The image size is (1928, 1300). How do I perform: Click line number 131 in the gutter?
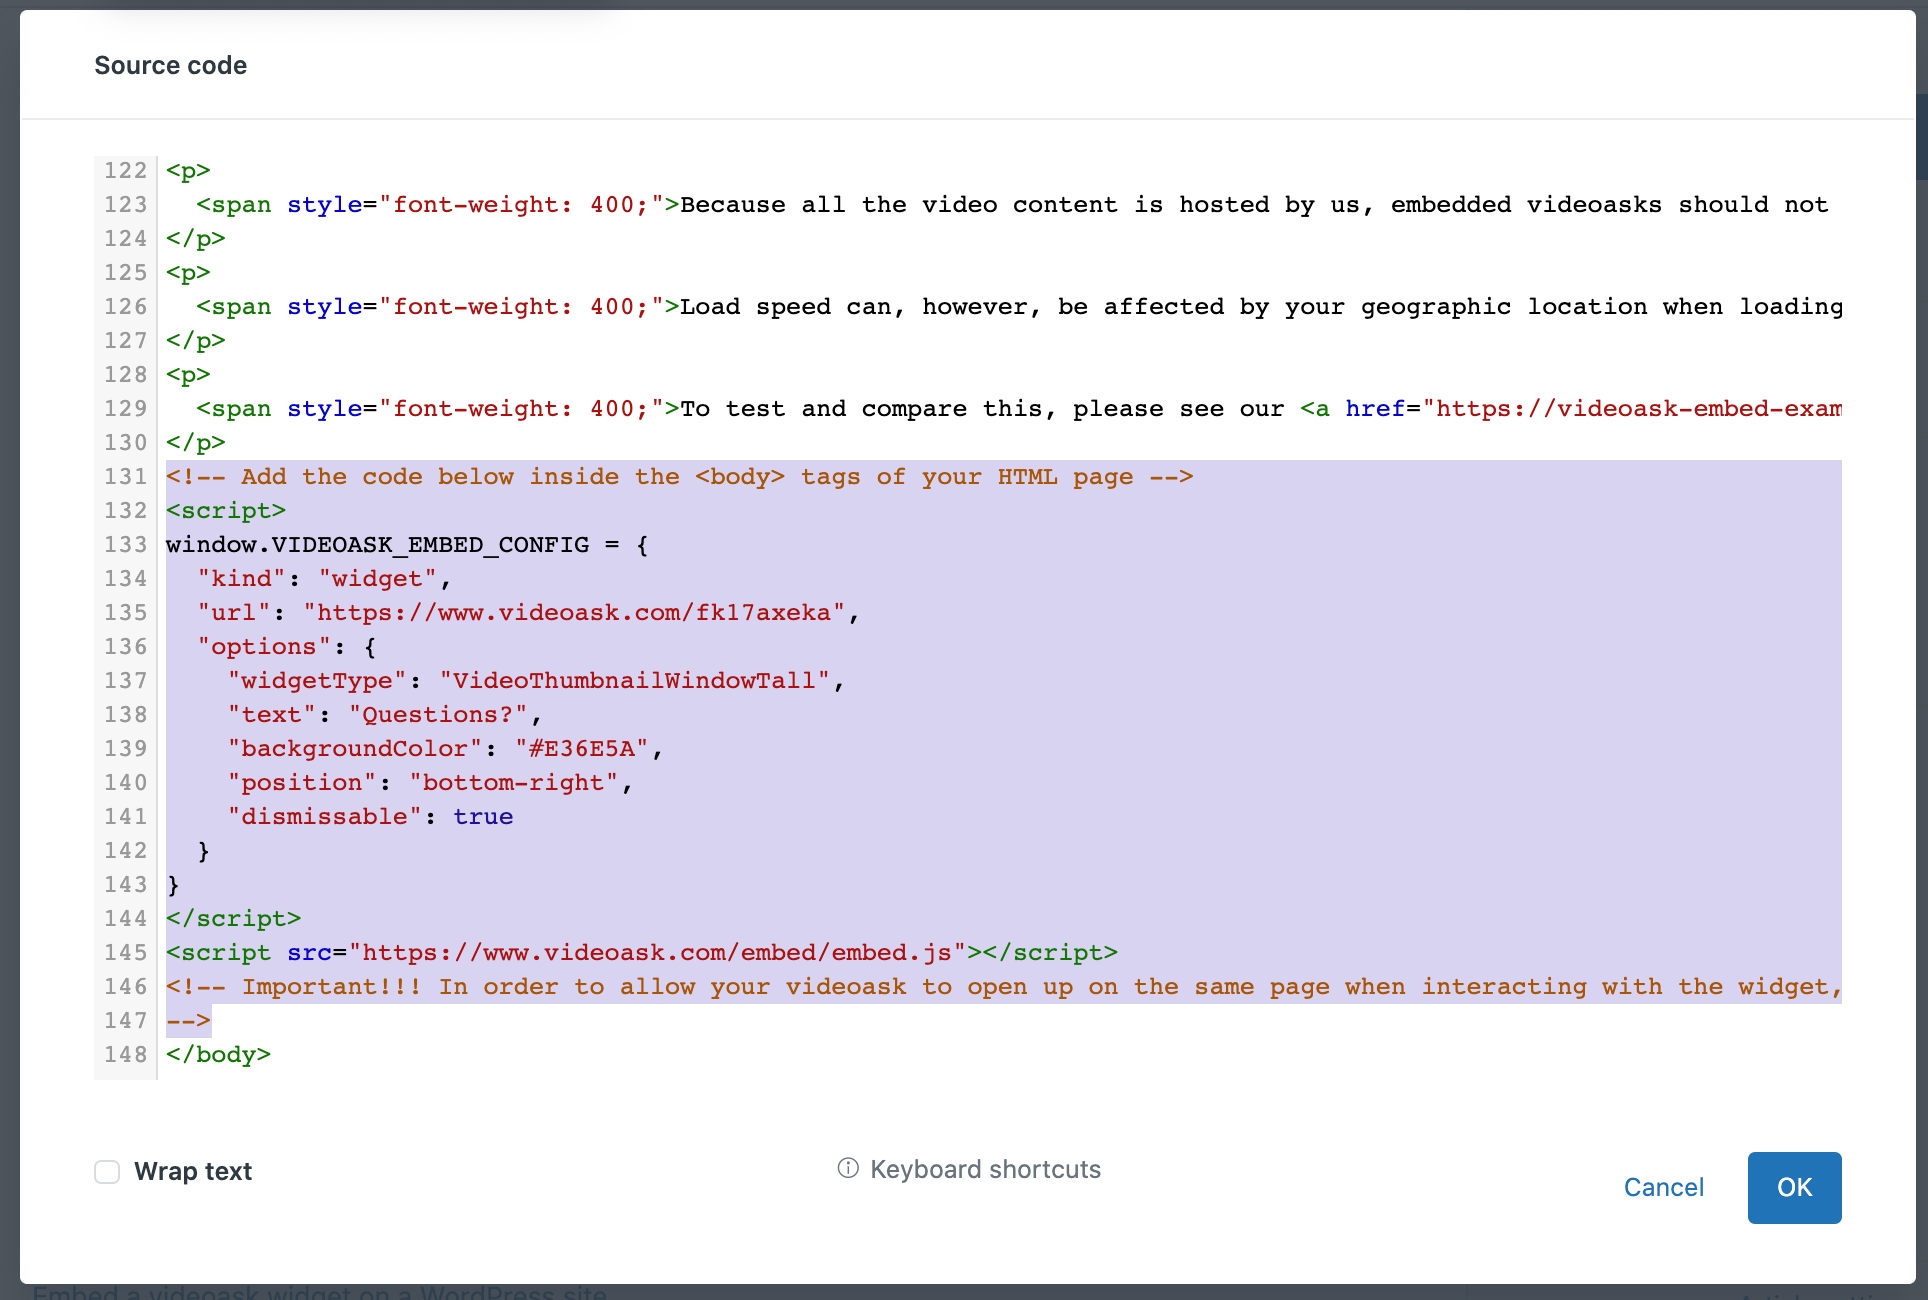pyautogui.click(x=125, y=477)
